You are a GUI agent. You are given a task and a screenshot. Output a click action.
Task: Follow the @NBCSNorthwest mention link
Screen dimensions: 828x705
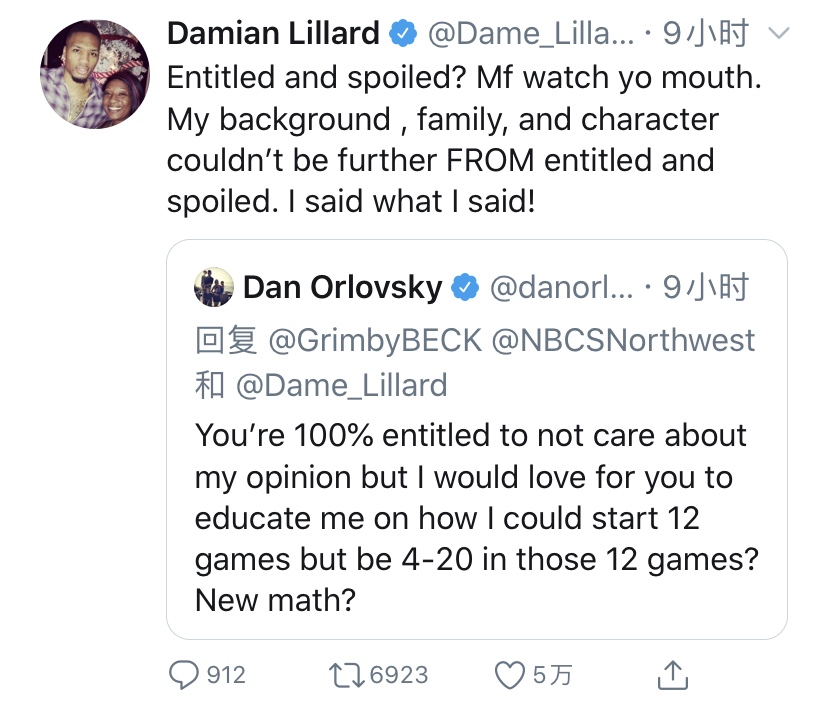623,340
